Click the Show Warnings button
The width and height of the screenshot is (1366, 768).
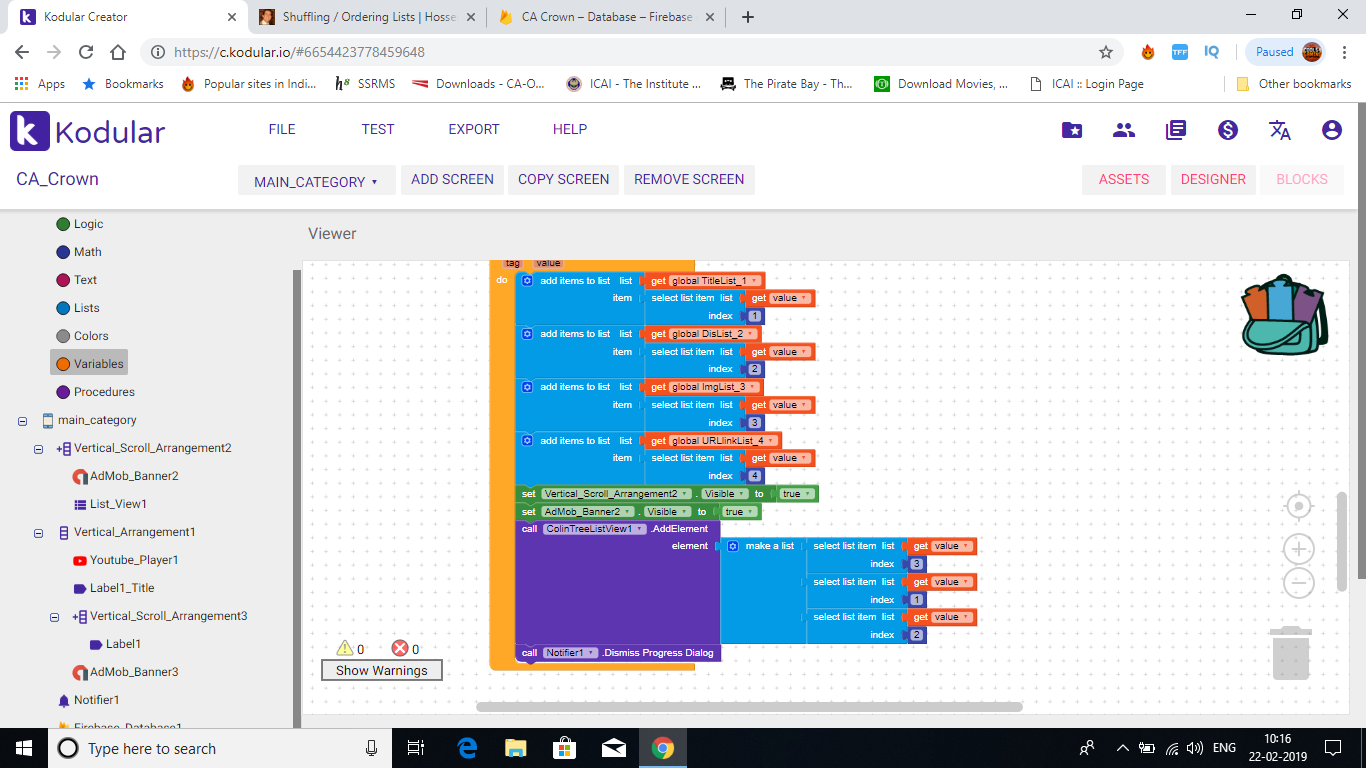tap(381, 671)
